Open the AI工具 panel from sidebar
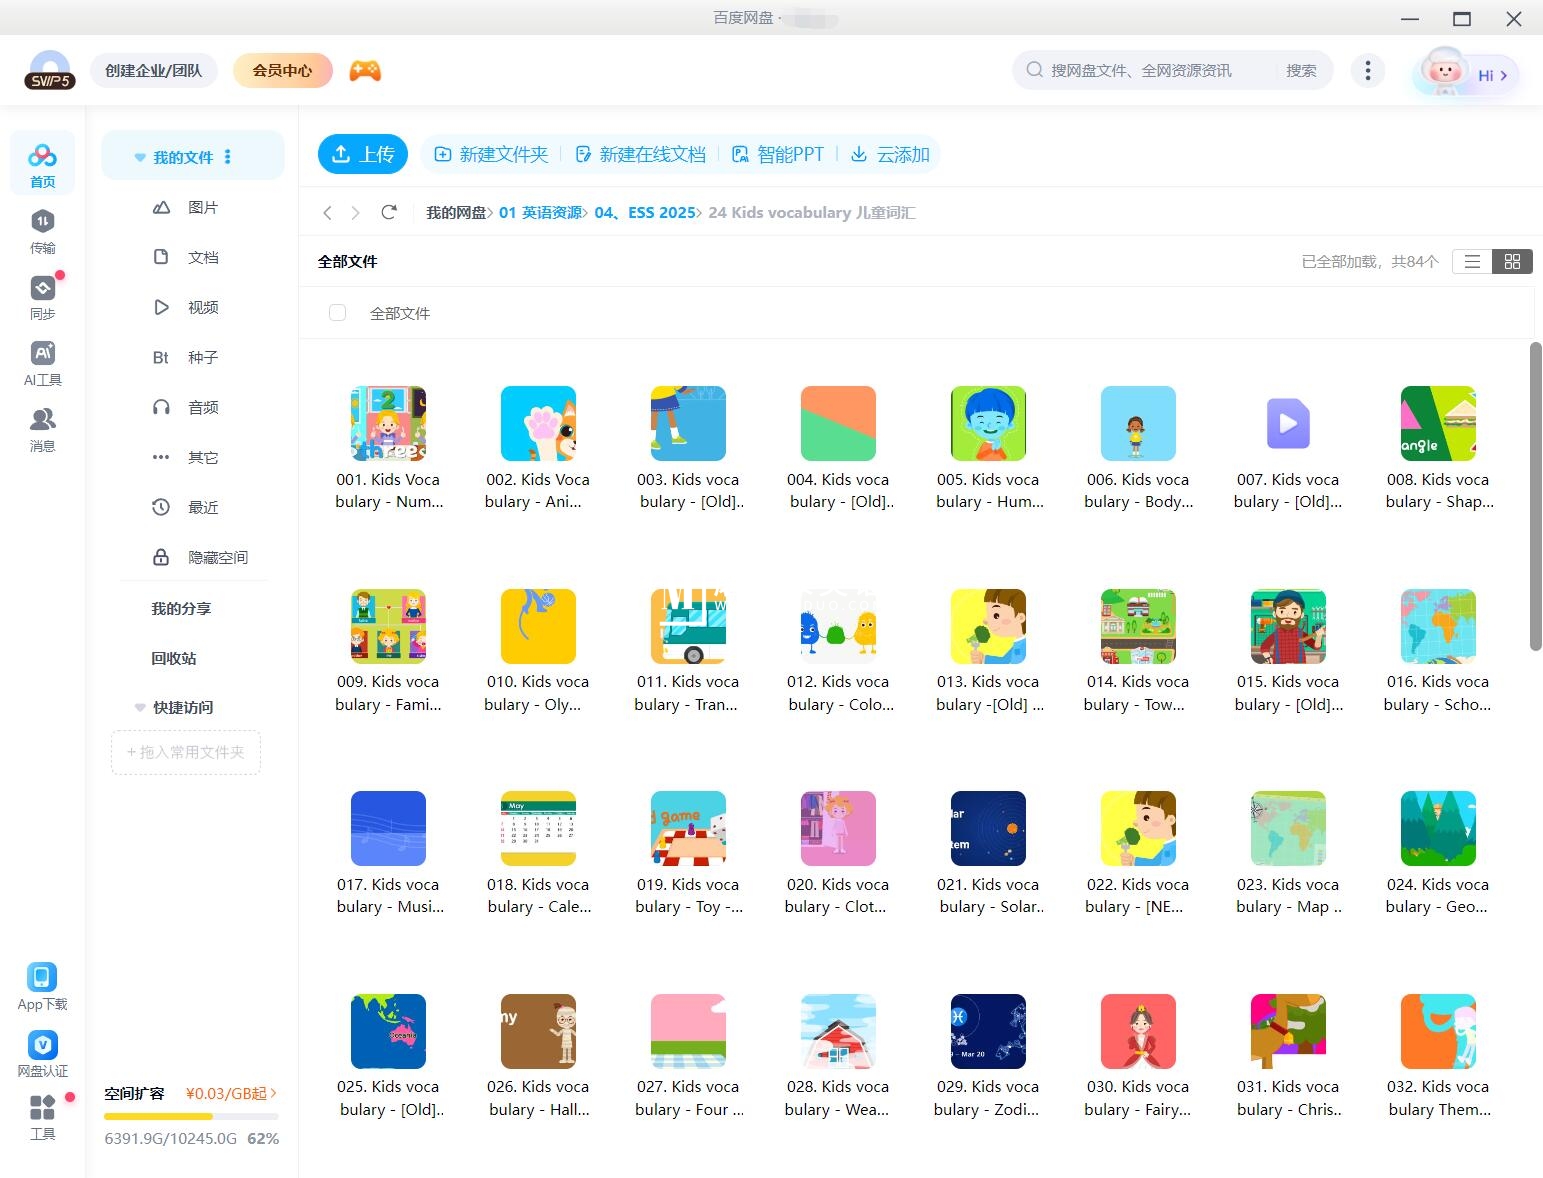 pyautogui.click(x=42, y=362)
